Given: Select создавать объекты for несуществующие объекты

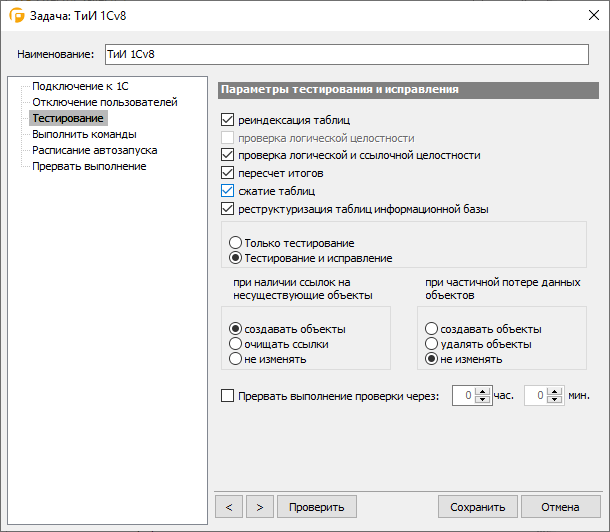Looking at the screenshot, I should point(235,329).
